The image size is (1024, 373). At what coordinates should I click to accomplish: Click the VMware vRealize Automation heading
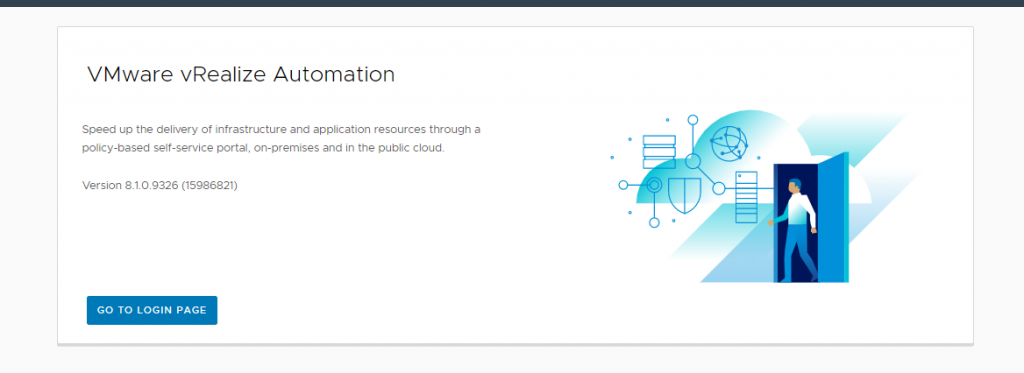click(241, 74)
